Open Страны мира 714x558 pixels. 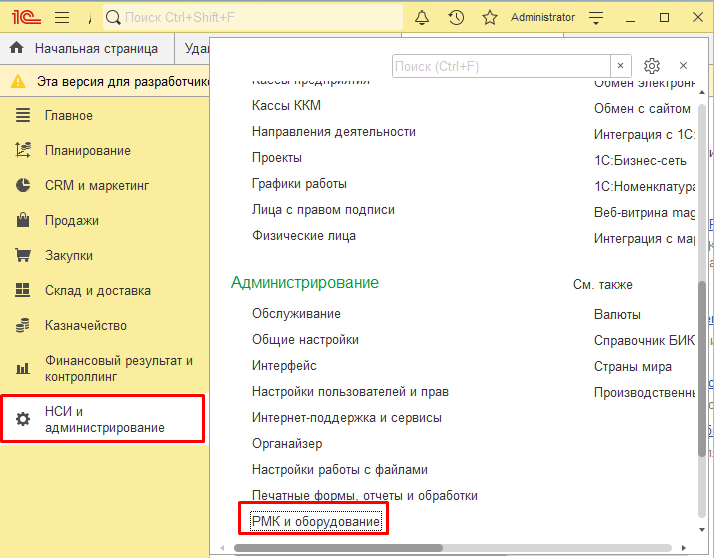[x=632, y=366]
